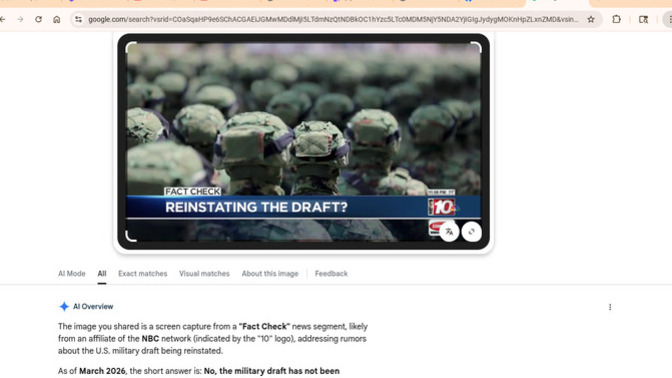Open the About this image tab

point(270,273)
